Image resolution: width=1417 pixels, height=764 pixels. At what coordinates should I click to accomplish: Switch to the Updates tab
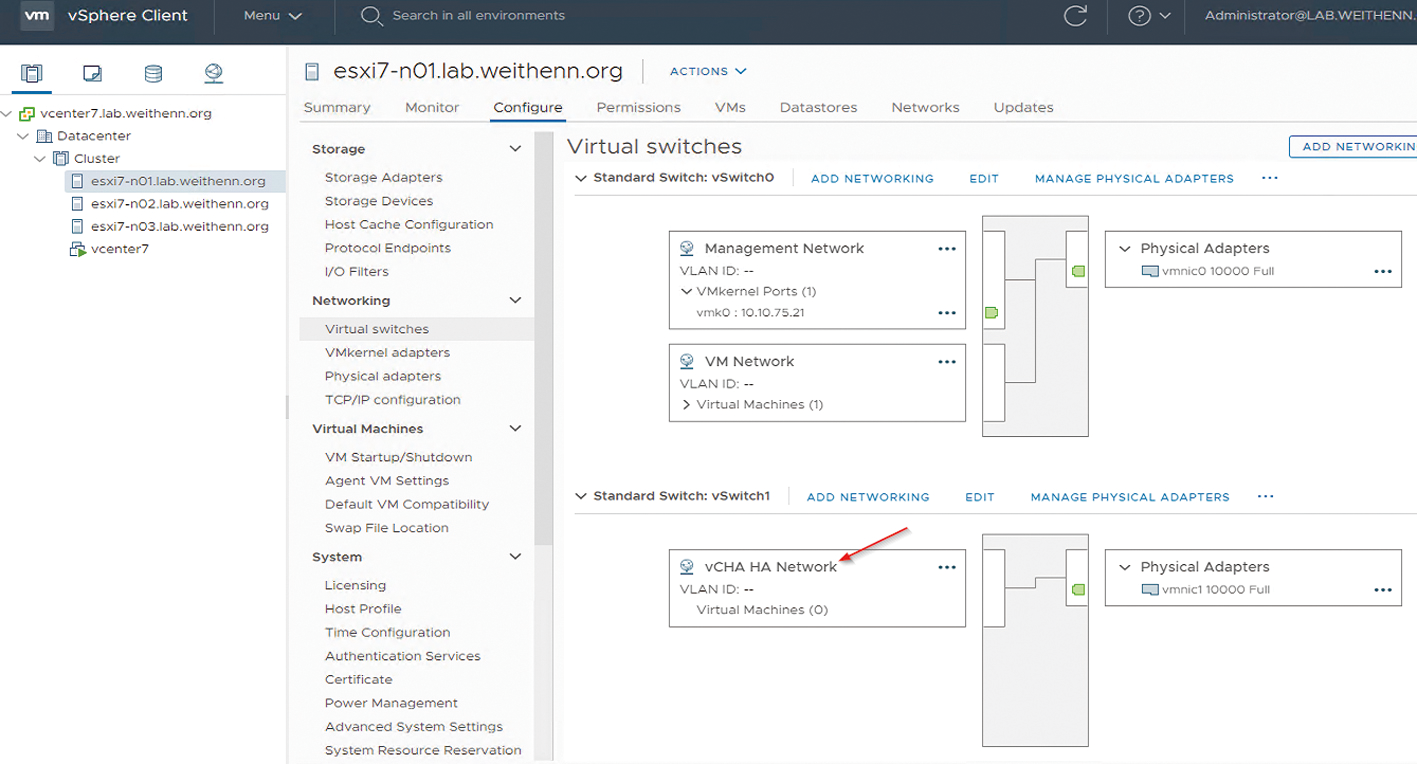coord(1023,107)
